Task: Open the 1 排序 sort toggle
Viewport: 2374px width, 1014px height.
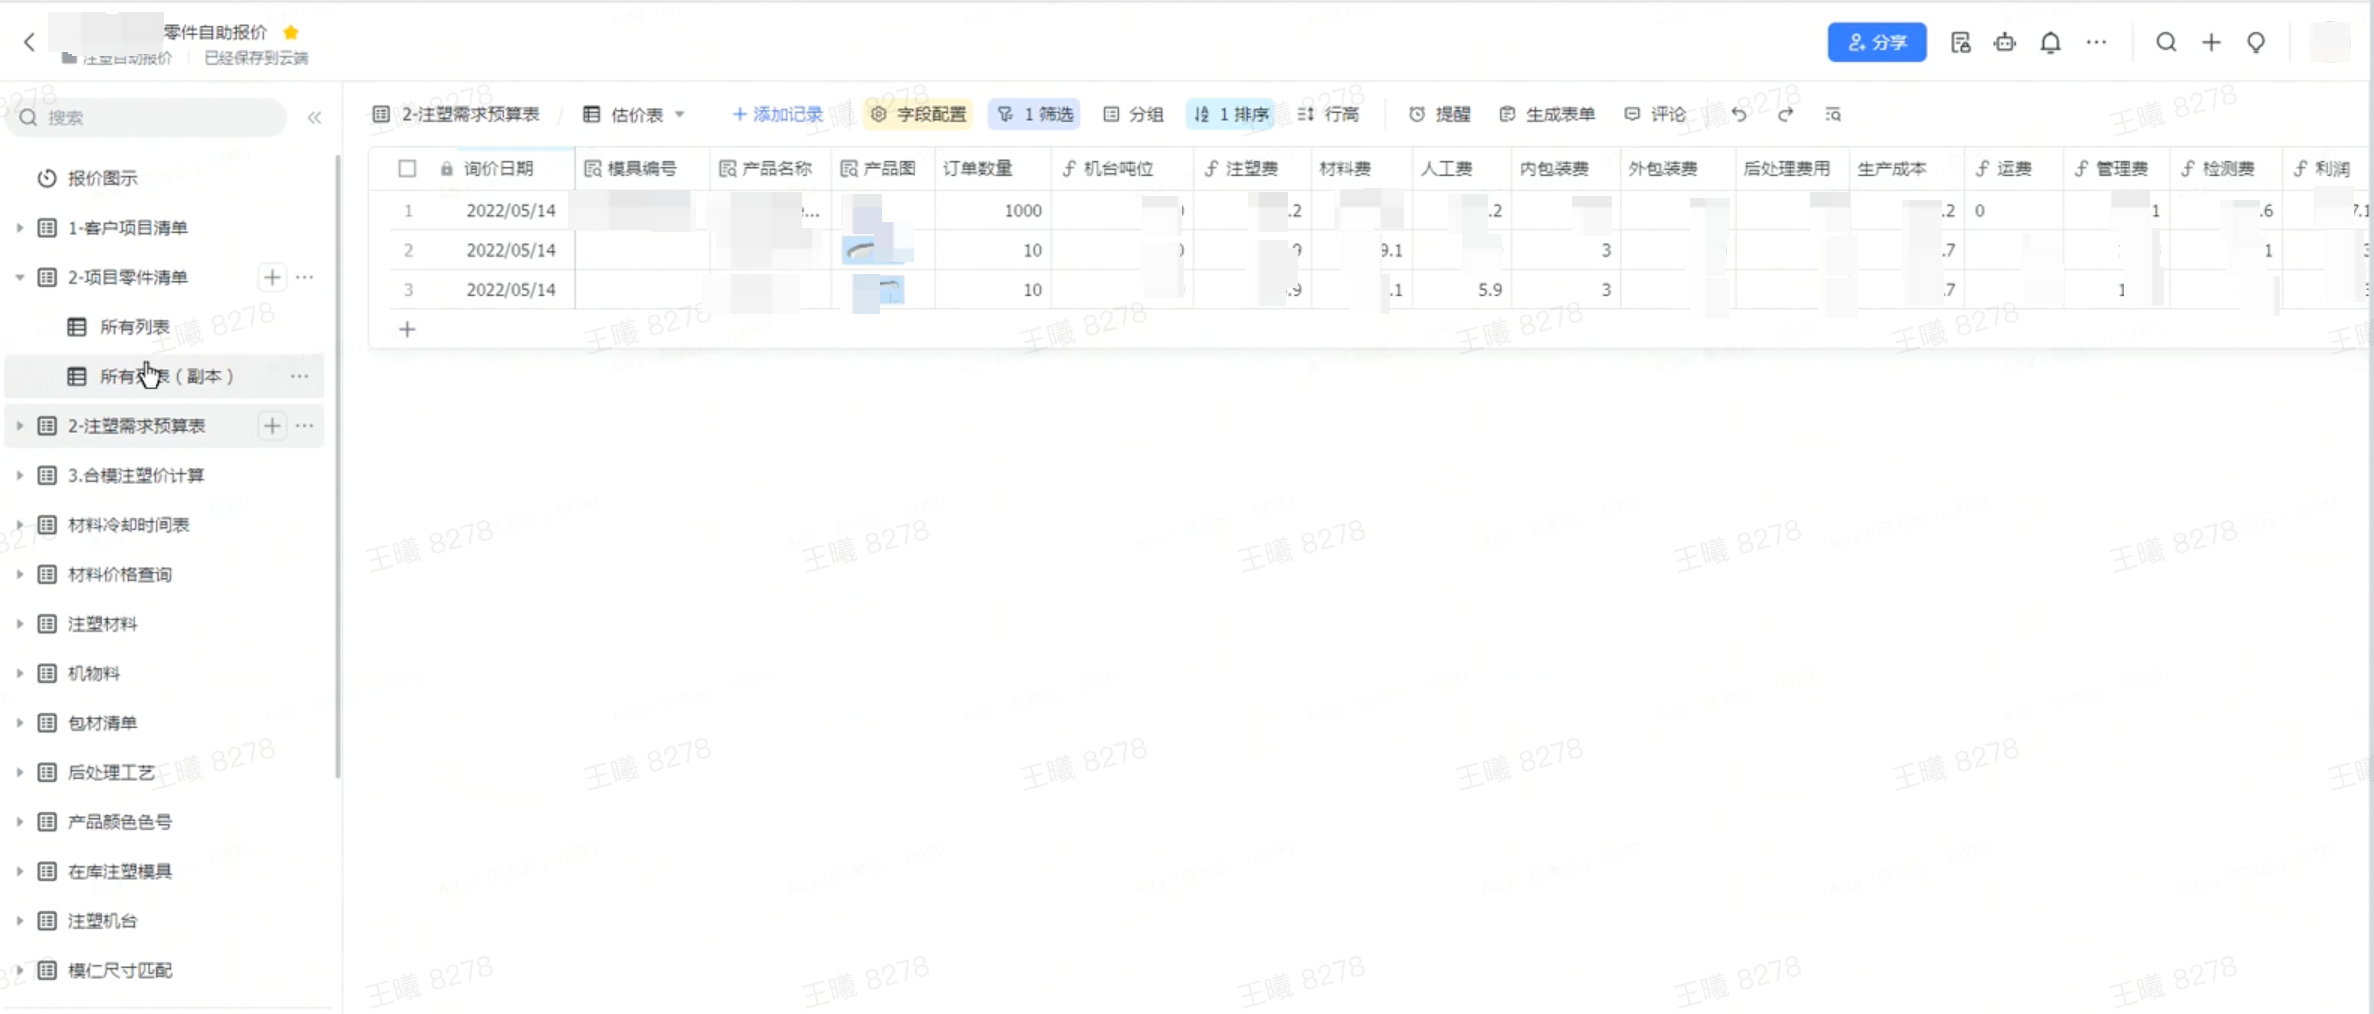Action: [1231, 115]
